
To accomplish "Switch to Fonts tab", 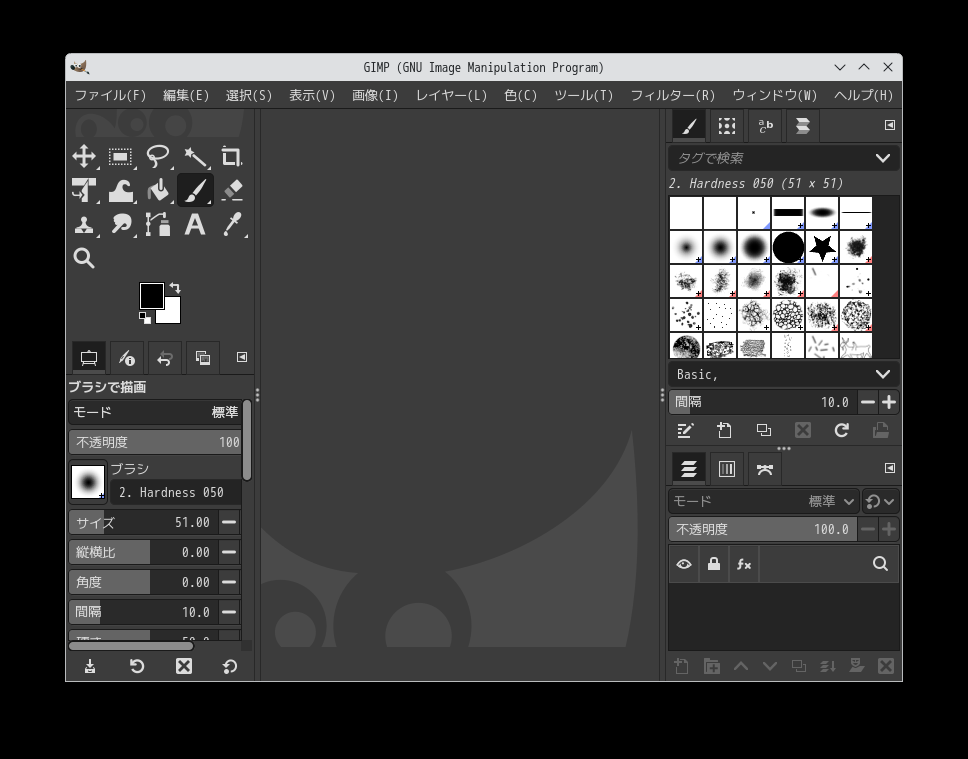I will [765, 126].
